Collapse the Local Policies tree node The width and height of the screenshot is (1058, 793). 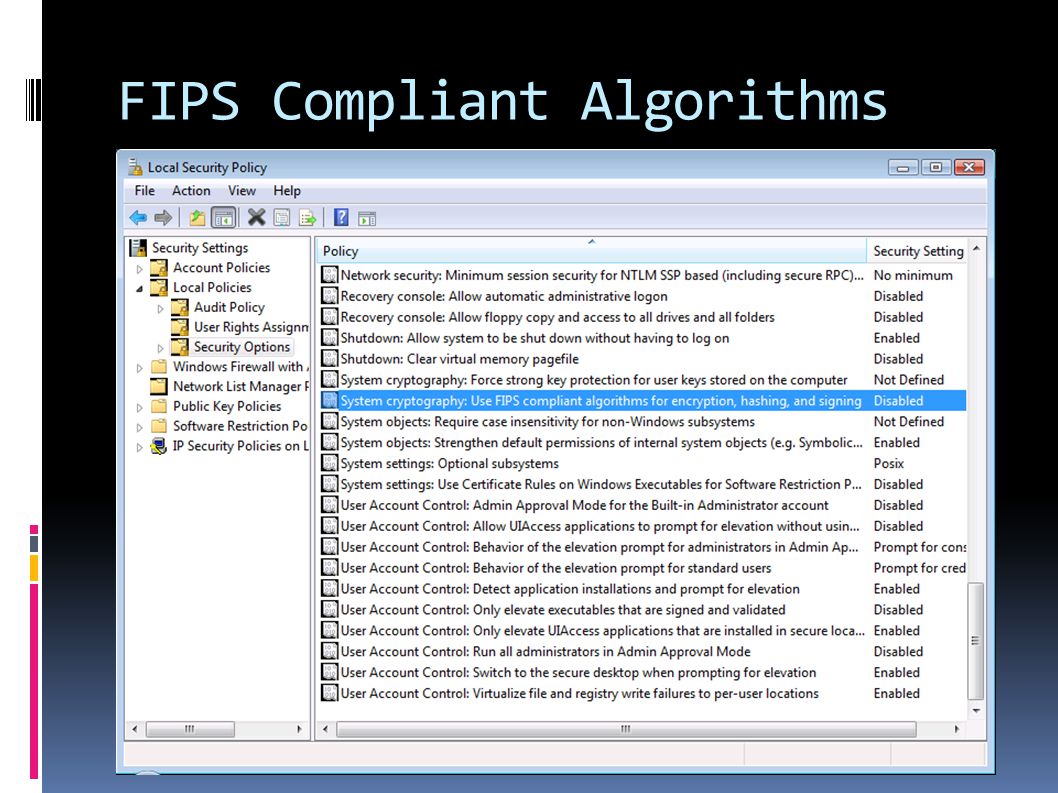tap(140, 288)
